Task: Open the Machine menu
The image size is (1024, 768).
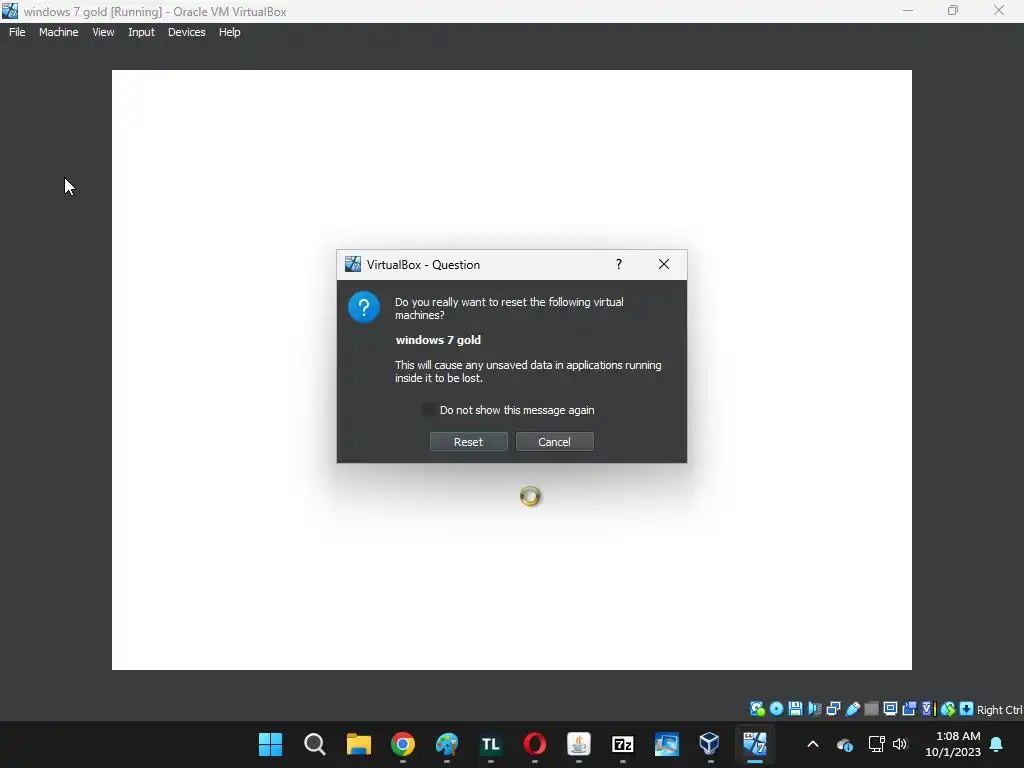Action: [58, 32]
